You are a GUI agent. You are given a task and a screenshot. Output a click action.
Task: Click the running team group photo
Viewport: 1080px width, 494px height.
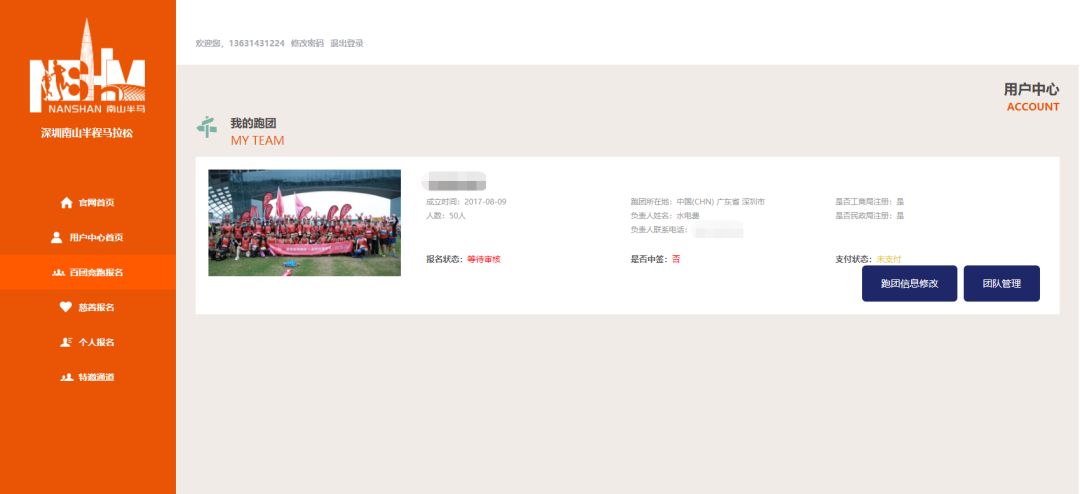coord(304,223)
